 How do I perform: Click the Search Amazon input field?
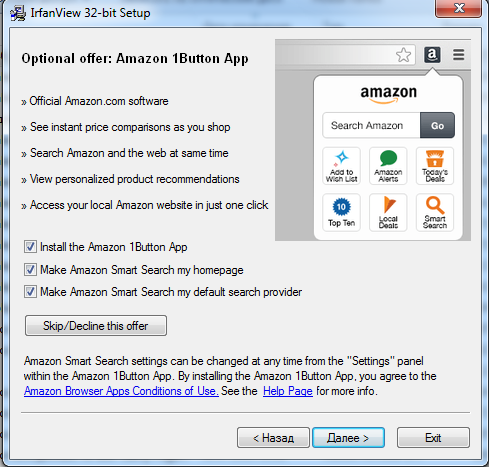pyautogui.click(x=371, y=125)
